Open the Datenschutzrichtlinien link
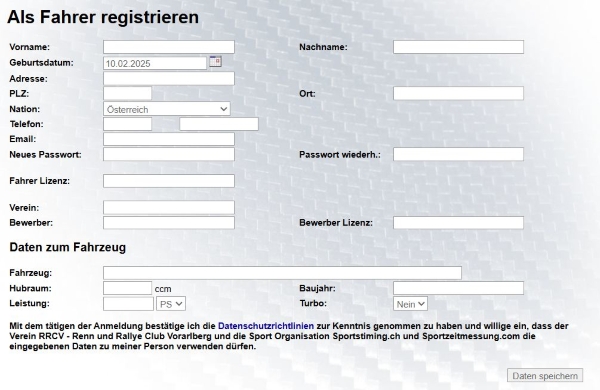This screenshot has height=390, width=600. (266, 326)
